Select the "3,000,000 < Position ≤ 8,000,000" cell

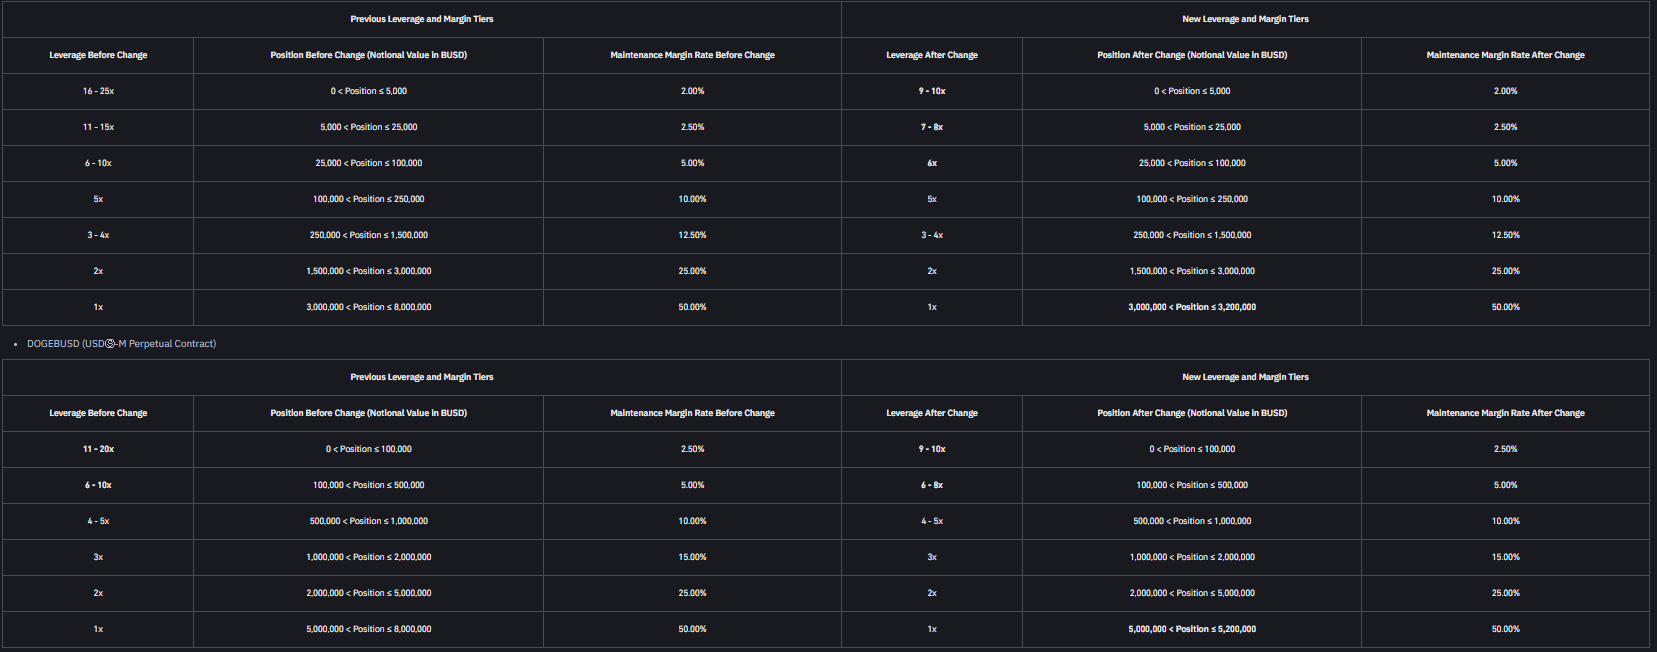point(369,307)
